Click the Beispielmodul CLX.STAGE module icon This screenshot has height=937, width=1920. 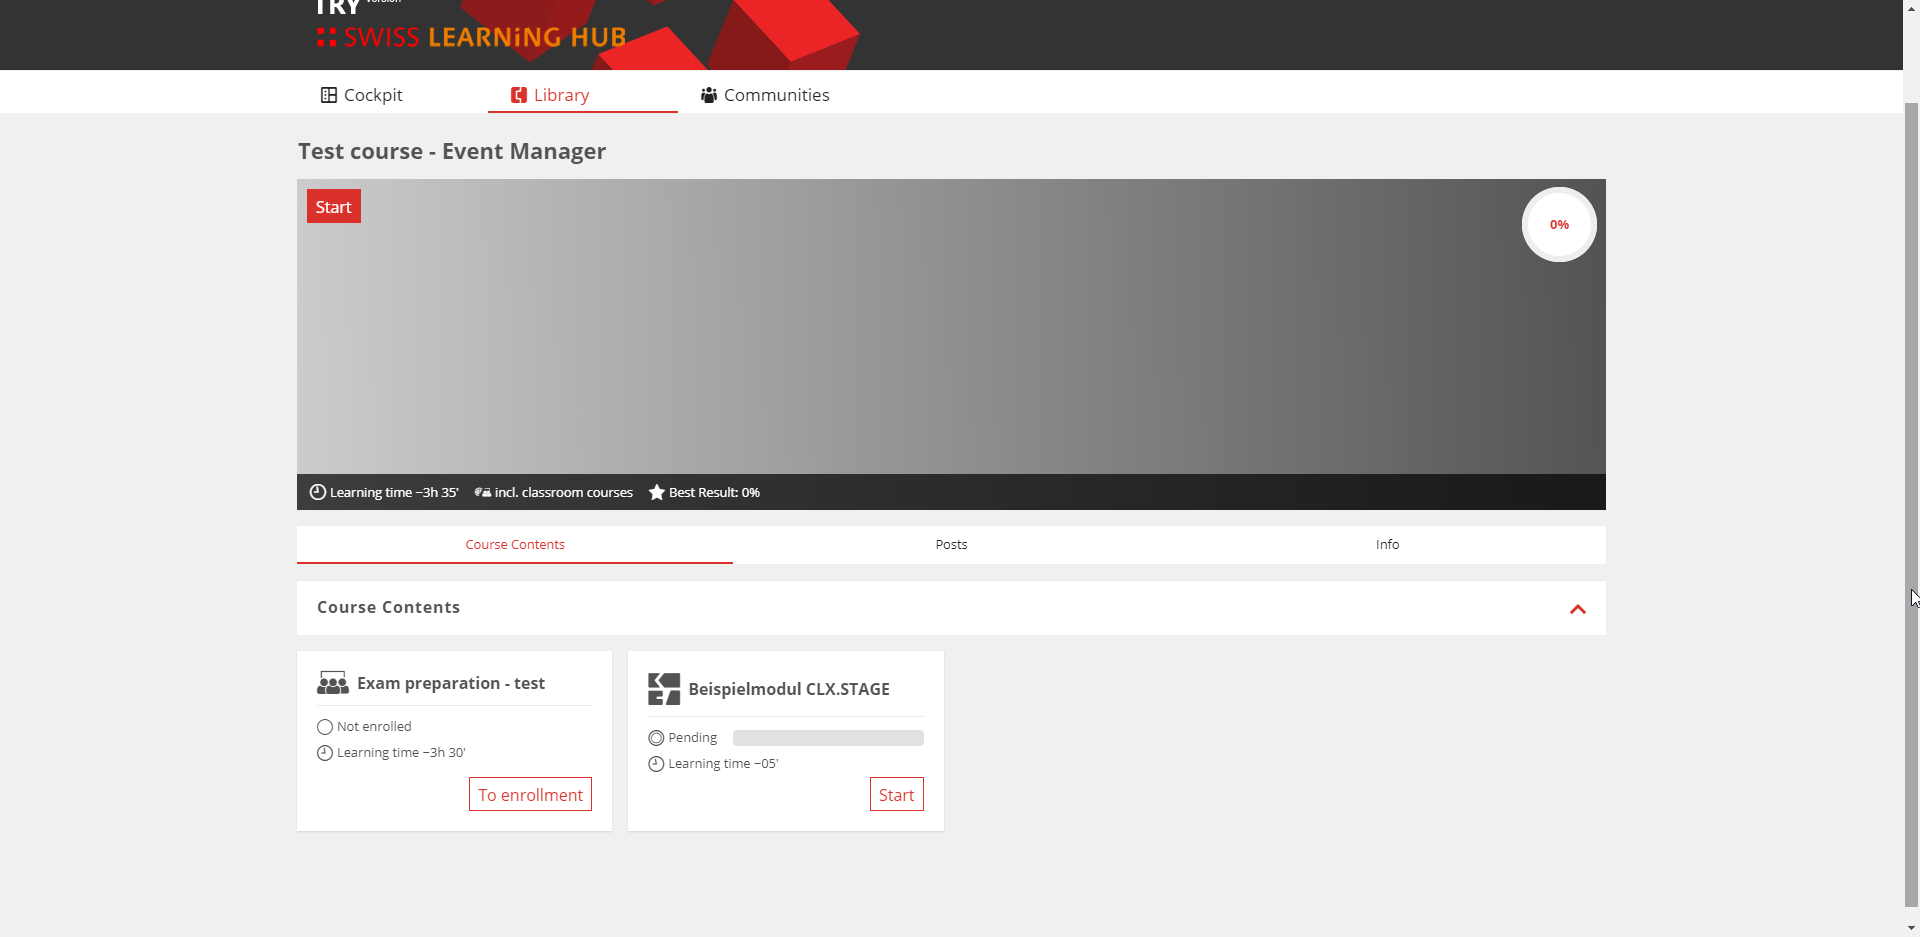pos(664,689)
